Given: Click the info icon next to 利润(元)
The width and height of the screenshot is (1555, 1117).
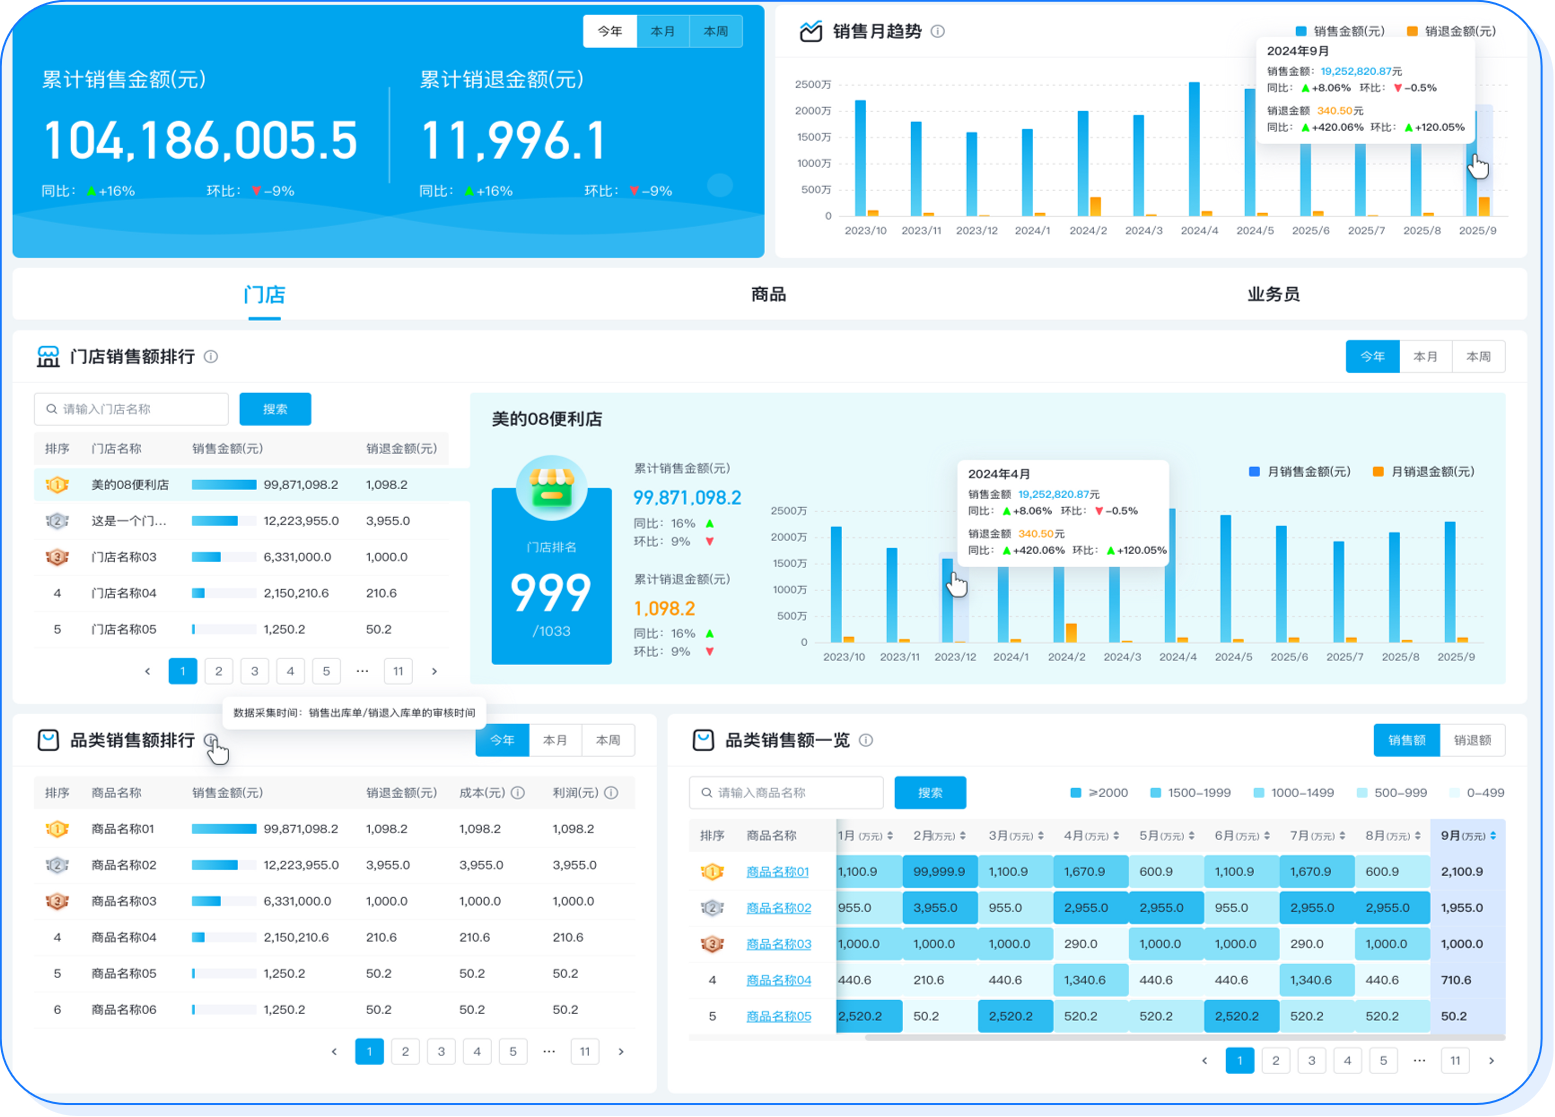Looking at the screenshot, I should pos(611,793).
